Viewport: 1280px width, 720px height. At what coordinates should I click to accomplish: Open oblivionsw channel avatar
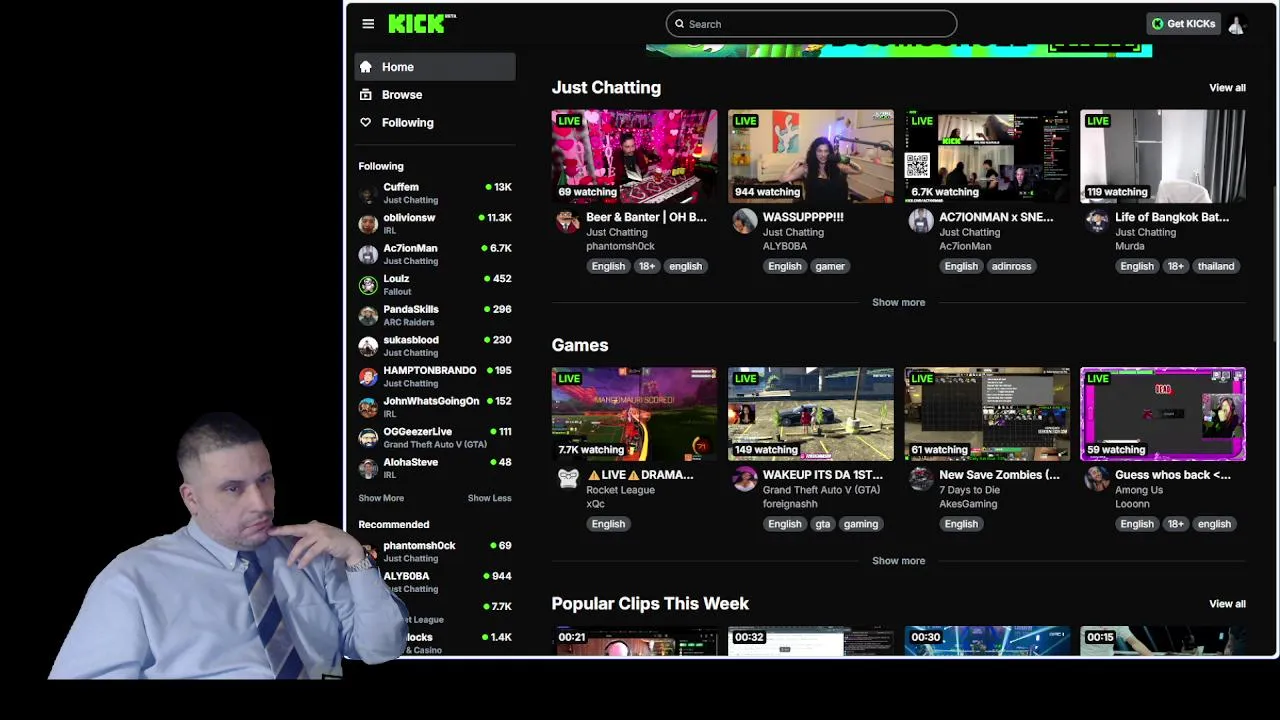coord(368,224)
